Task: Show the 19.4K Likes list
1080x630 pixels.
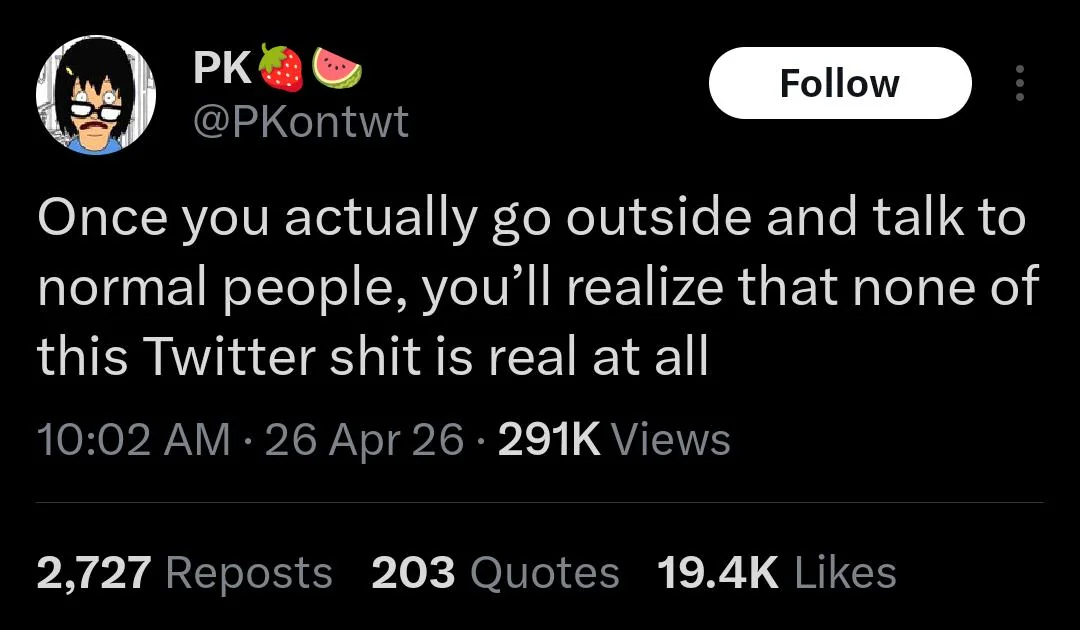Action: [x=776, y=573]
